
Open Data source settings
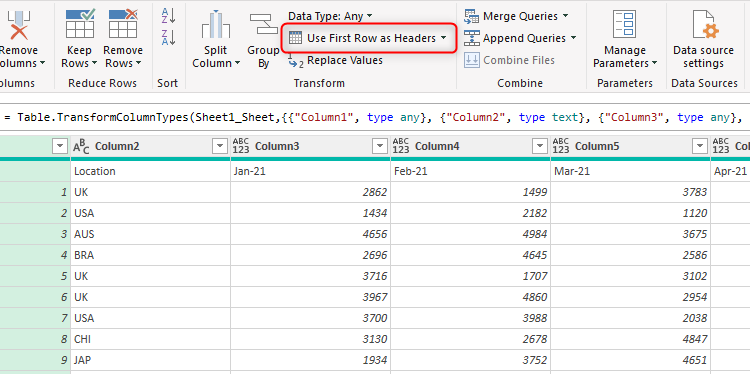(703, 38)
